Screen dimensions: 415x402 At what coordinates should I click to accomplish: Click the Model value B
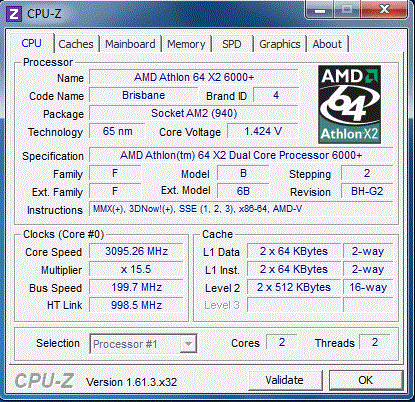243,173
